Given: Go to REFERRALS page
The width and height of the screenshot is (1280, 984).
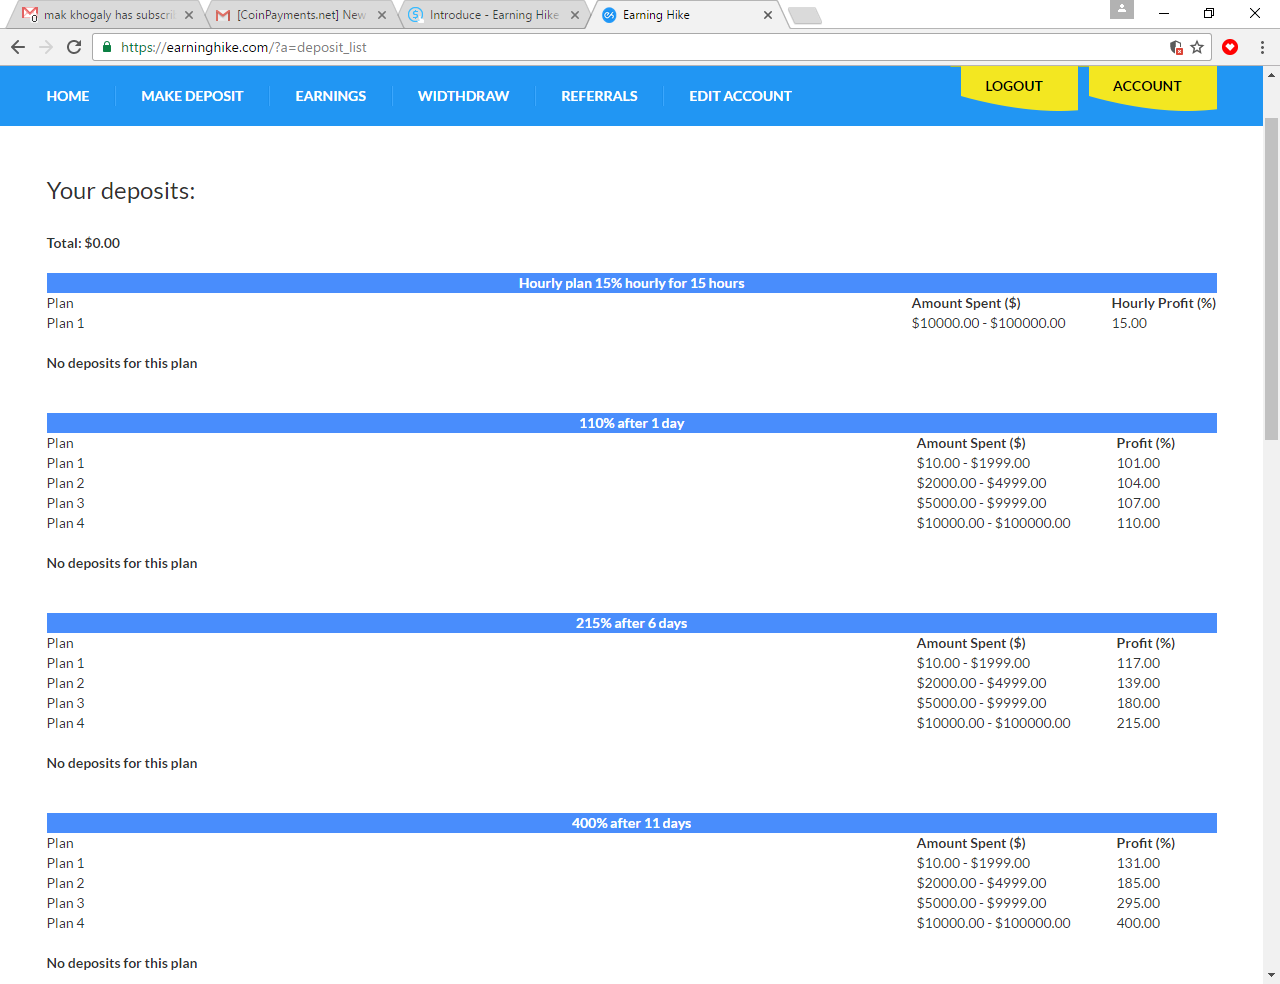Looking at the screenshot, I should pyautogui.click(x=599, y=96).
